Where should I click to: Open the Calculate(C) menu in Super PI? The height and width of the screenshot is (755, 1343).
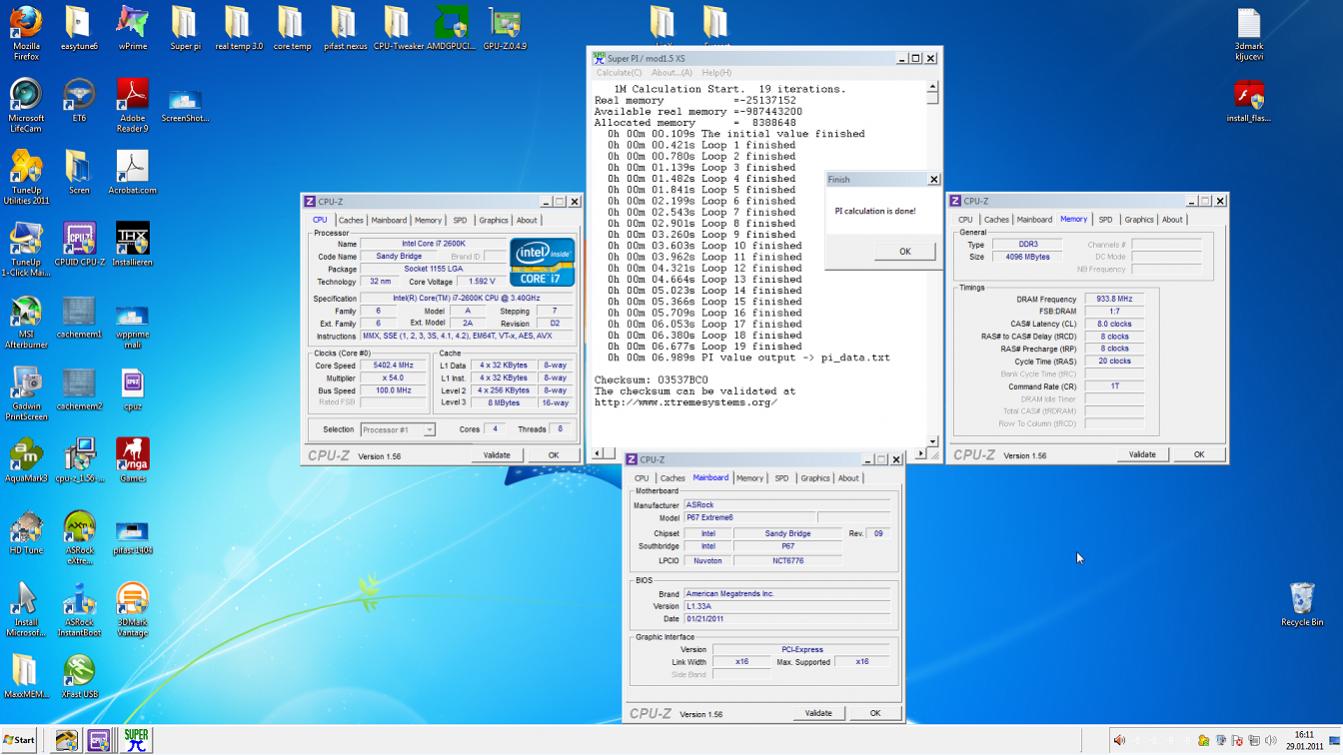(x=619, y=73)
